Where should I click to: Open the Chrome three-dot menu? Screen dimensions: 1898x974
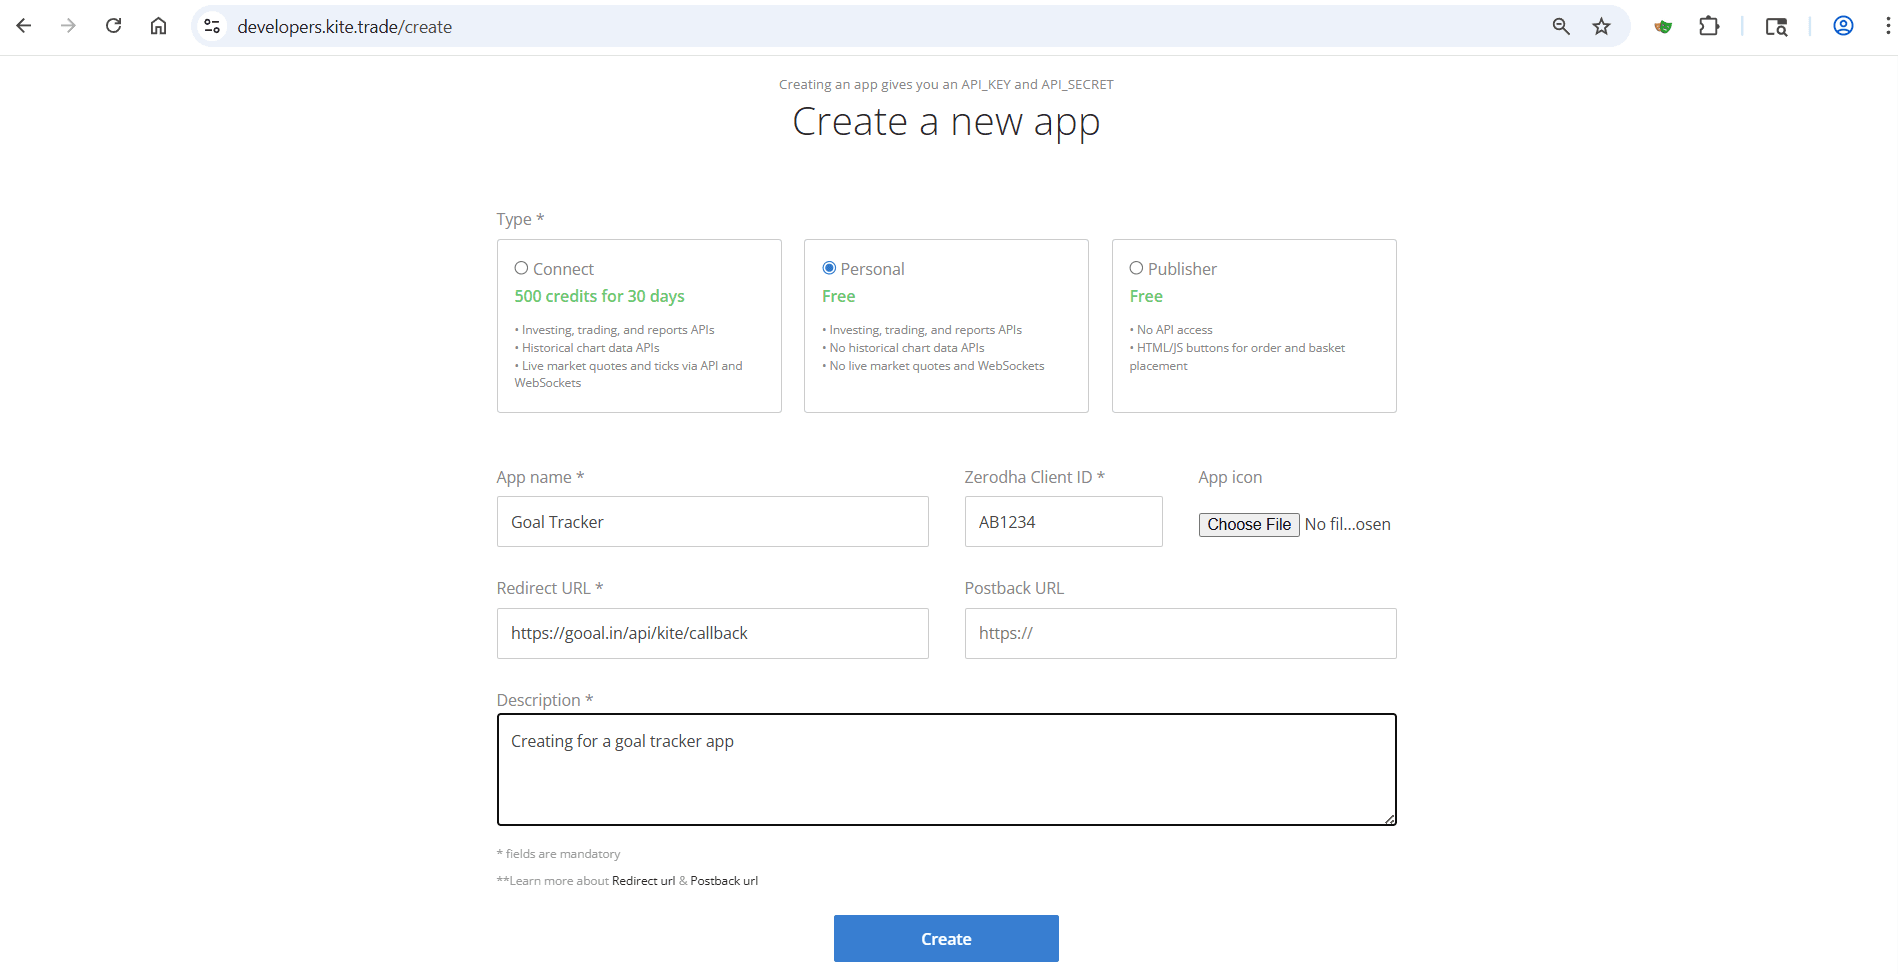coord(1886,26)
